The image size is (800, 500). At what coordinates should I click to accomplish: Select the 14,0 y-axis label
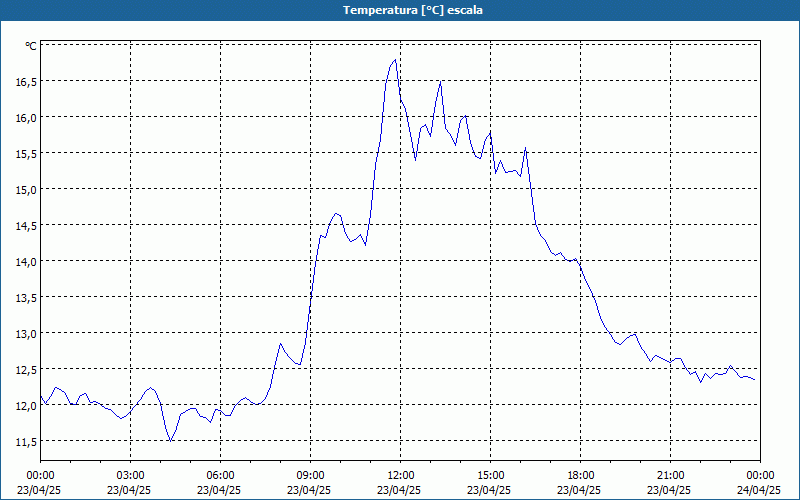[26, 262]
